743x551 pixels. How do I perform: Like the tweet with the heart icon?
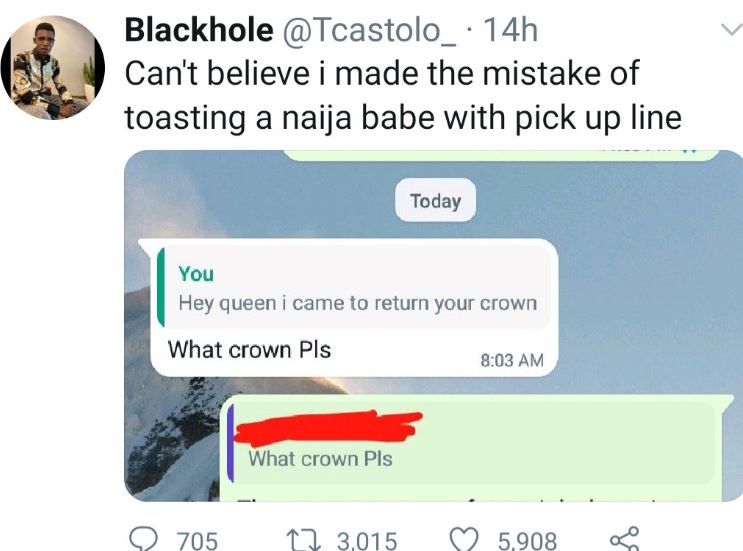pyautogui.click(x=463, y=540)
